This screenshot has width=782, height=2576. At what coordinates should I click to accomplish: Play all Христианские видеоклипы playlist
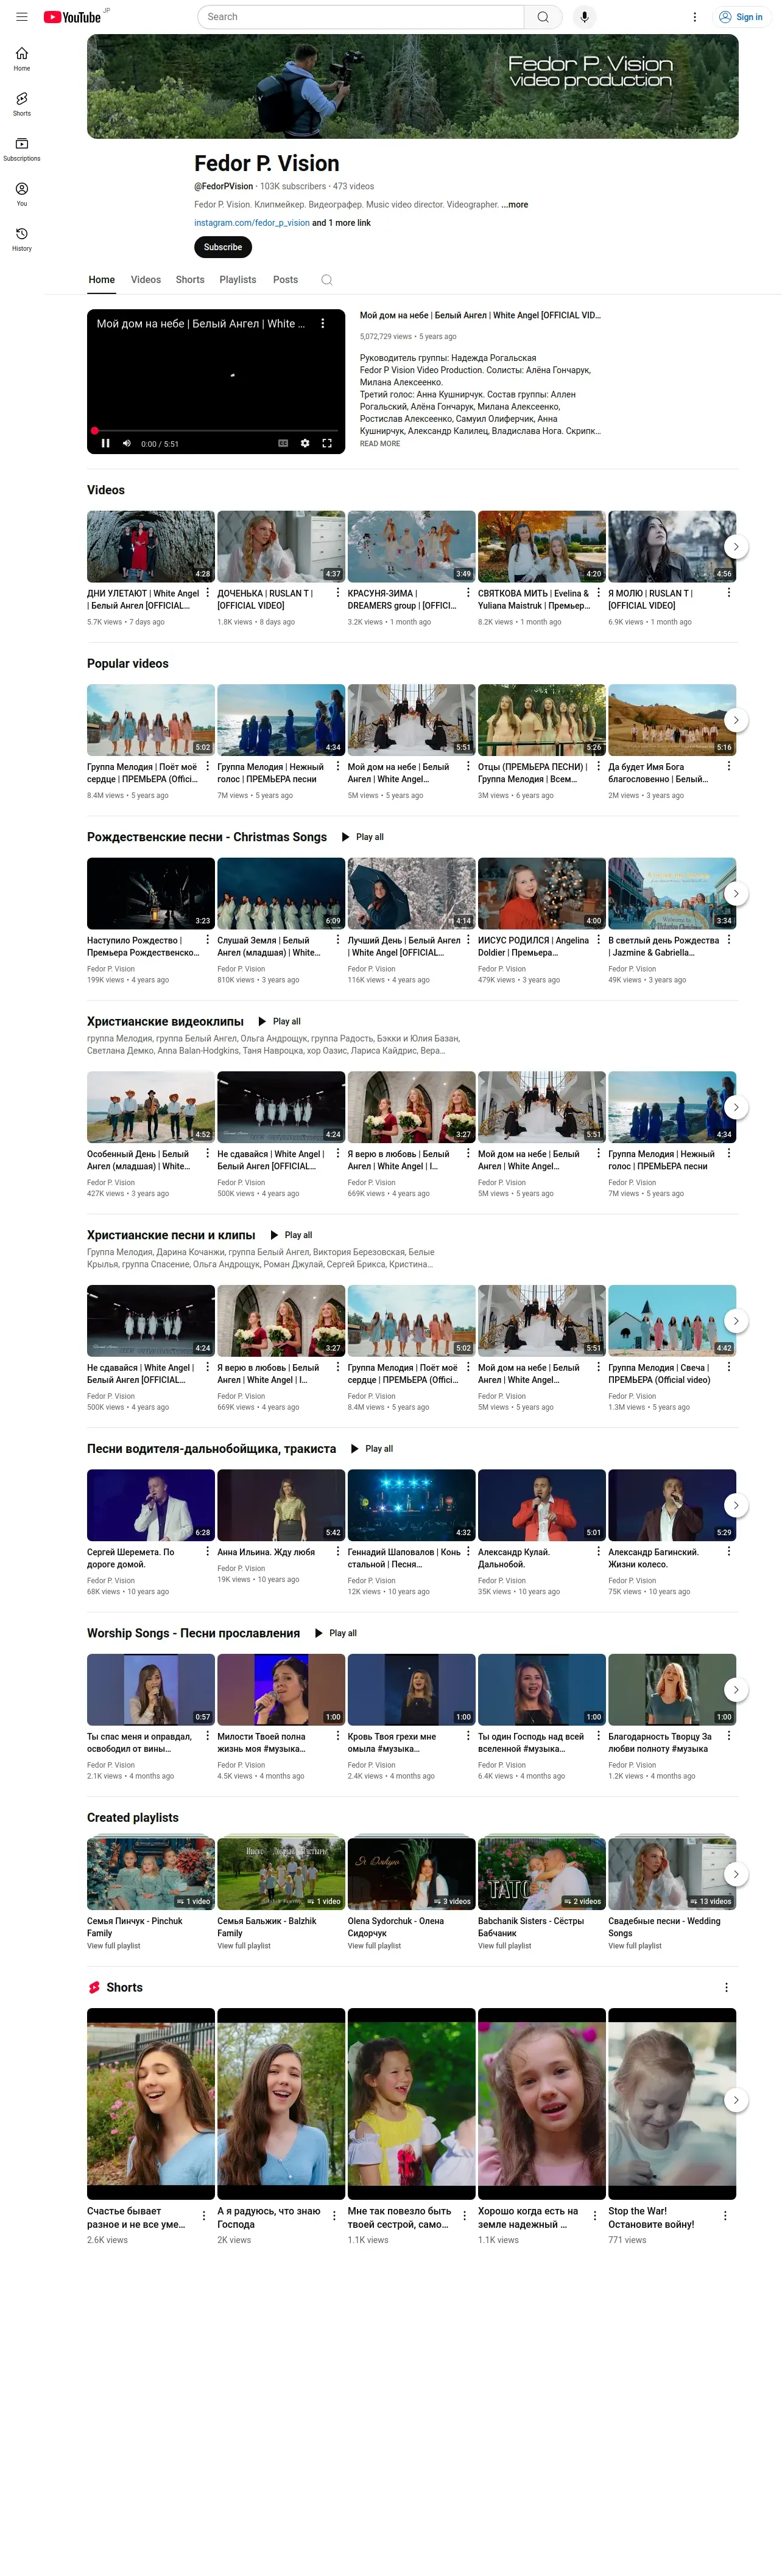coord(279,1022)
